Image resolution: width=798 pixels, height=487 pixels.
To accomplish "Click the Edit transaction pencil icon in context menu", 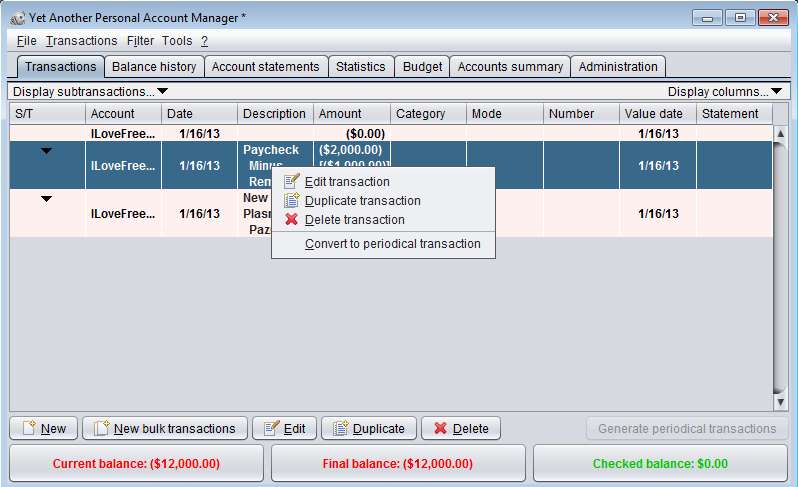I will [x=292, y=181].
